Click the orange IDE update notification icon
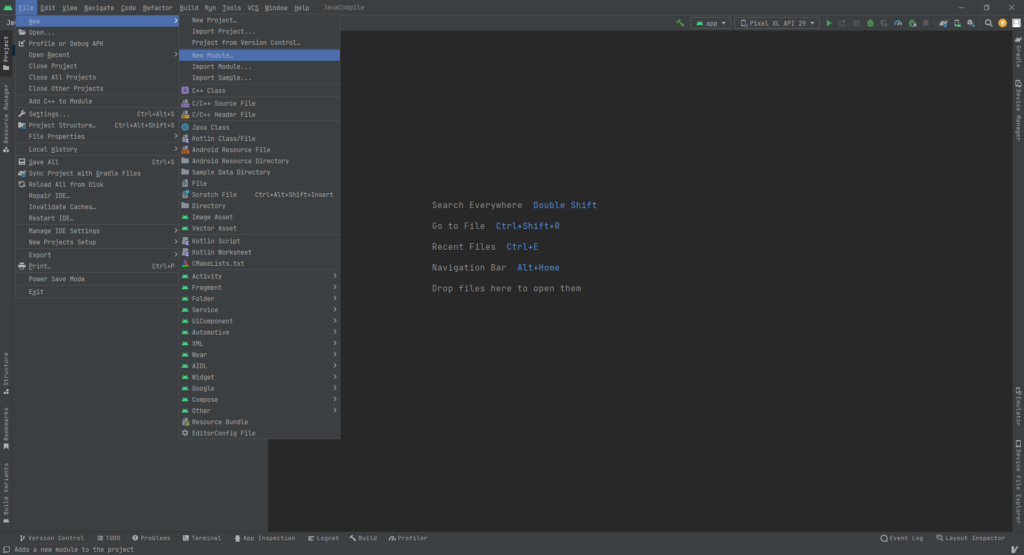The width and height of the screenshot is (1024, 555). [1002, 23]
